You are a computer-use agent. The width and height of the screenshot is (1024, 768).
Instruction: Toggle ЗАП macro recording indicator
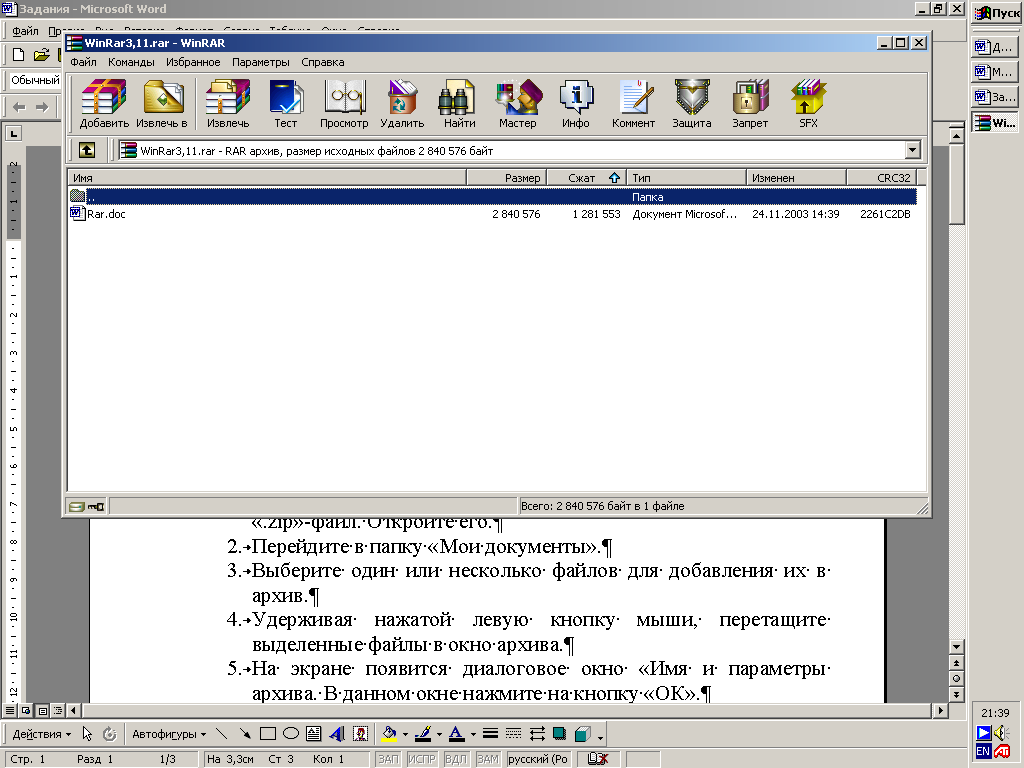pos(388,759)
